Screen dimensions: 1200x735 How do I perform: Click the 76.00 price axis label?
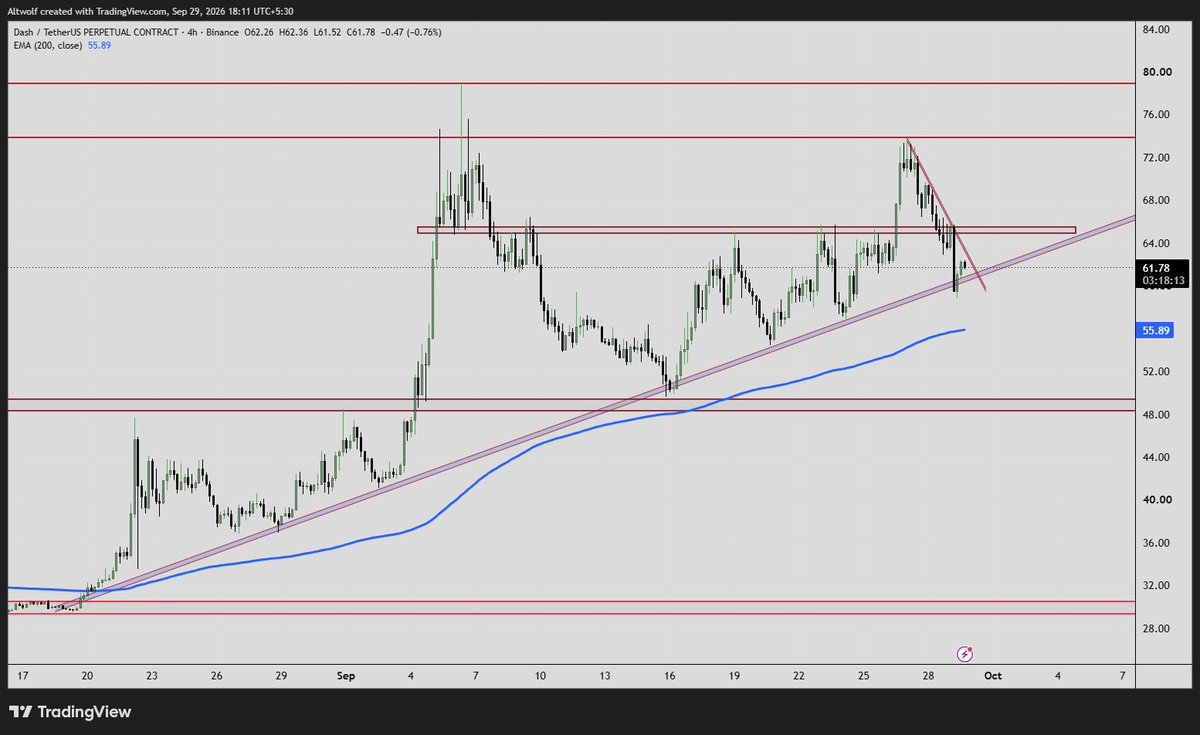click(x=1157, y=115)
